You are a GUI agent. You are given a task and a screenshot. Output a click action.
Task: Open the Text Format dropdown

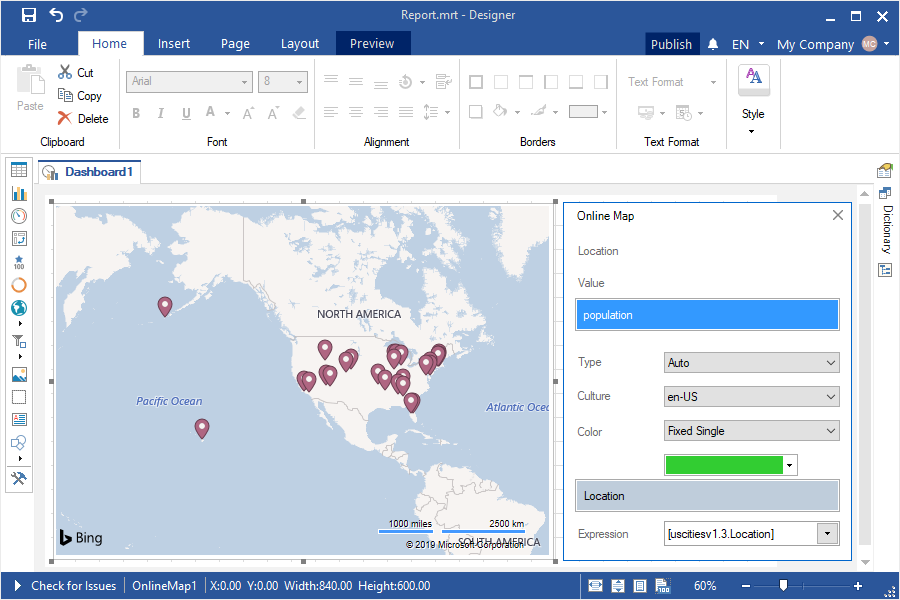pos(672,82)
